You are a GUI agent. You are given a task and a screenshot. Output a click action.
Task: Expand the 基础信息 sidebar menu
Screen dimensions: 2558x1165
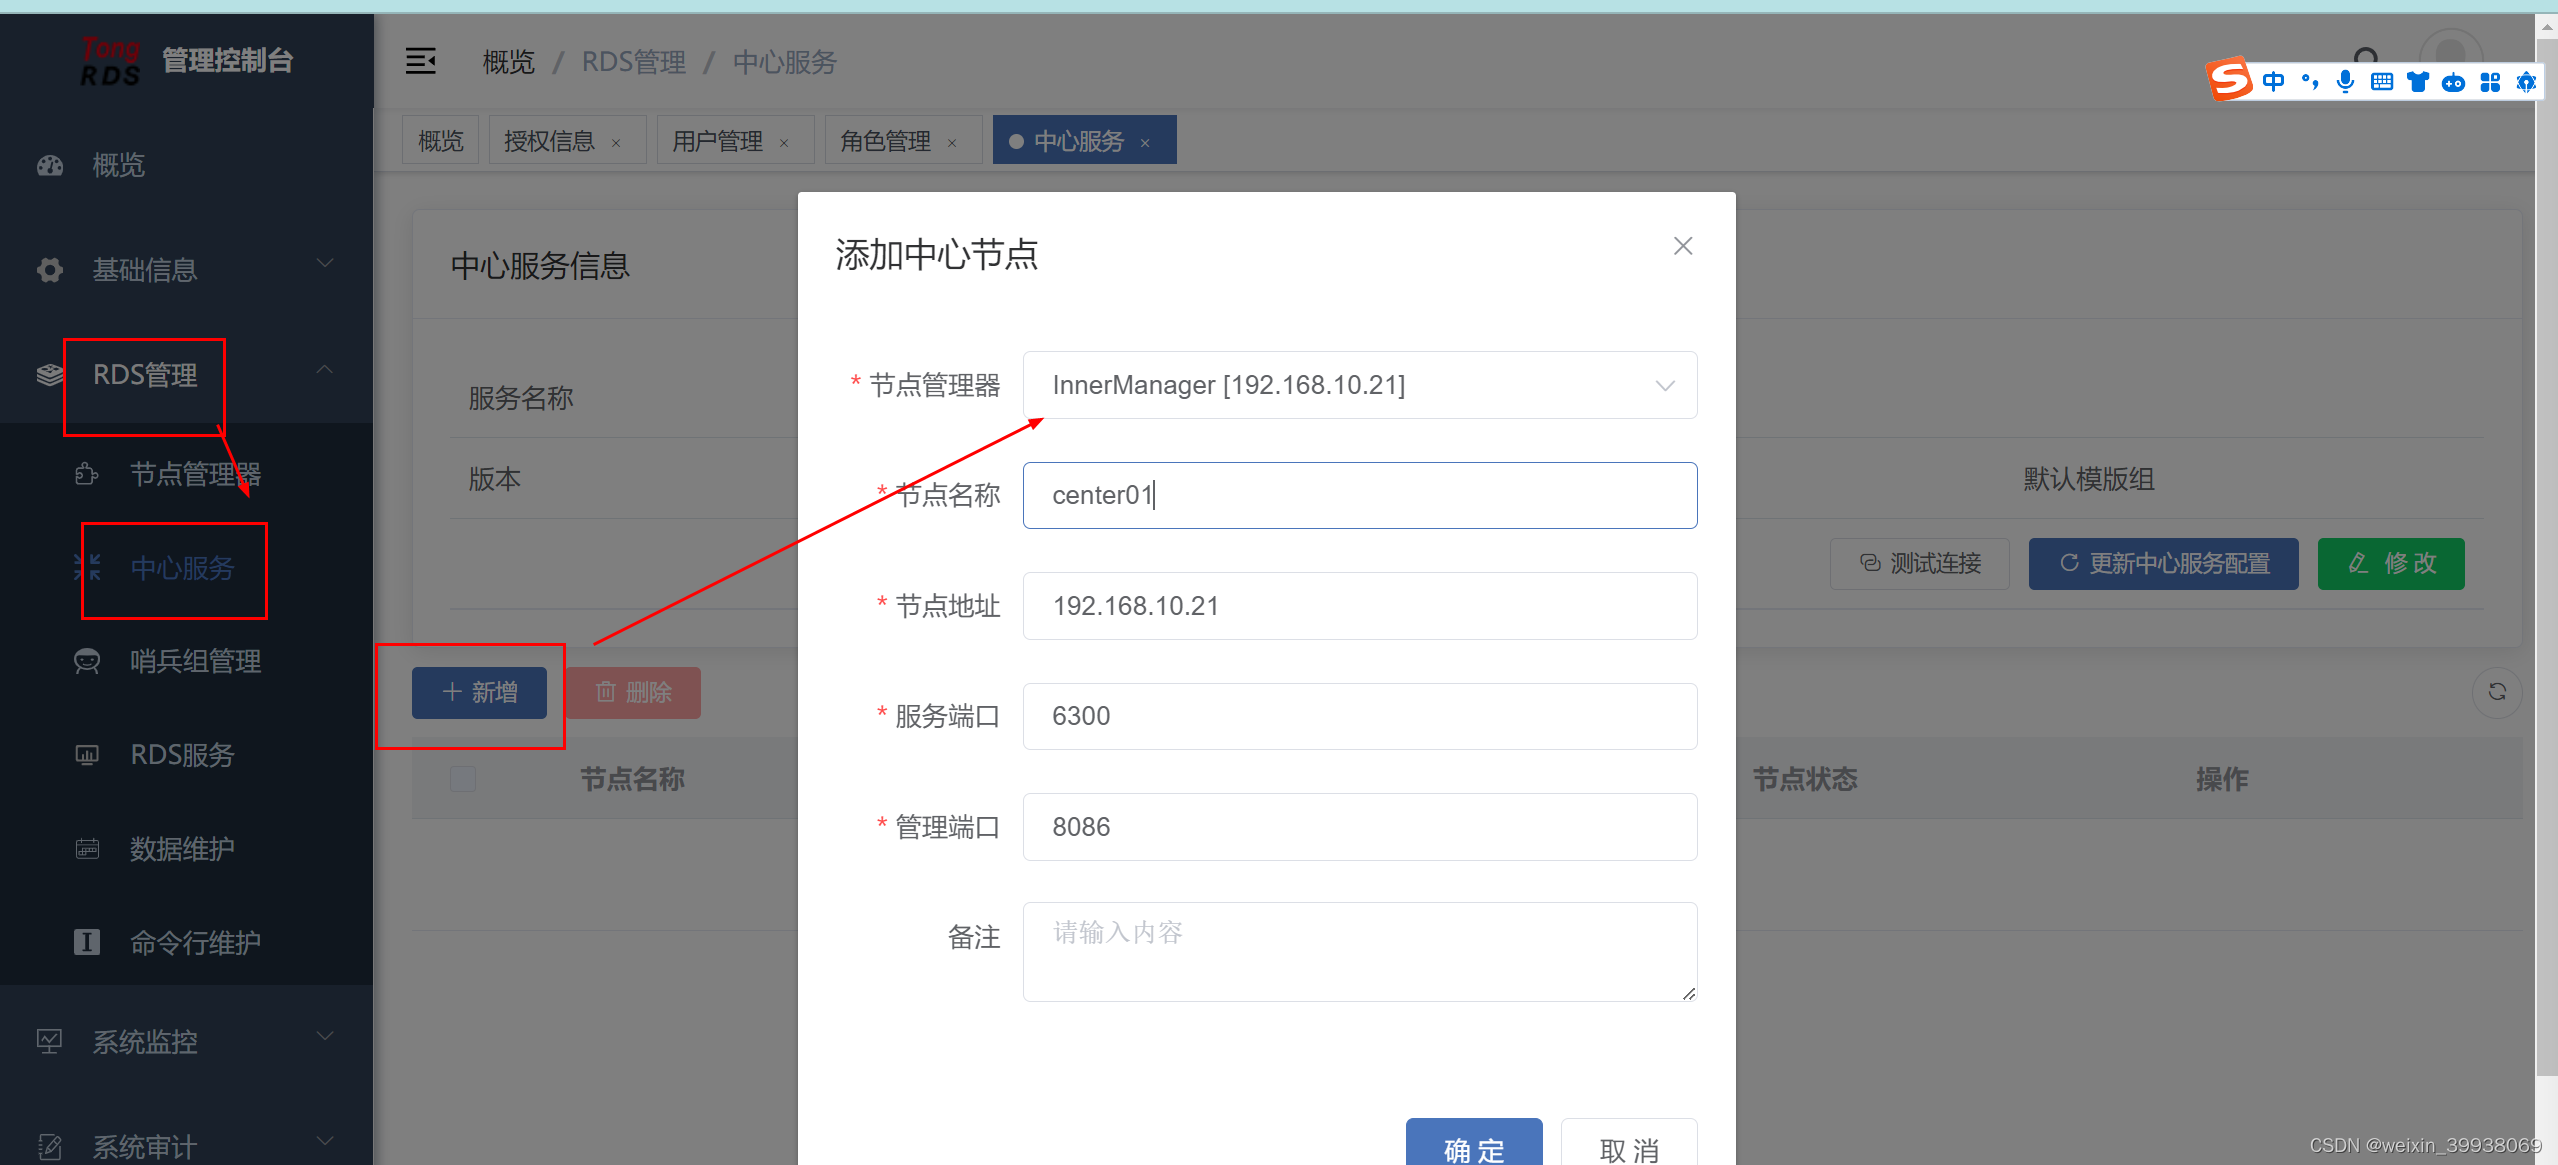pos(325,264)
